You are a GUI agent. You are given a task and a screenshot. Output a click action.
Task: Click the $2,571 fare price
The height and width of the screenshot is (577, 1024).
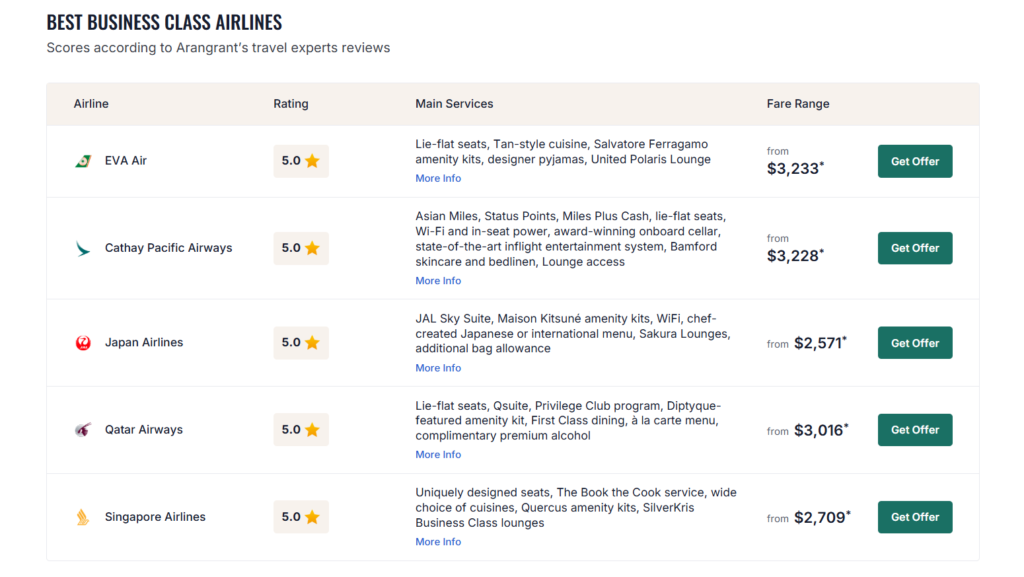pyautogui.click(x=820, y=343)
